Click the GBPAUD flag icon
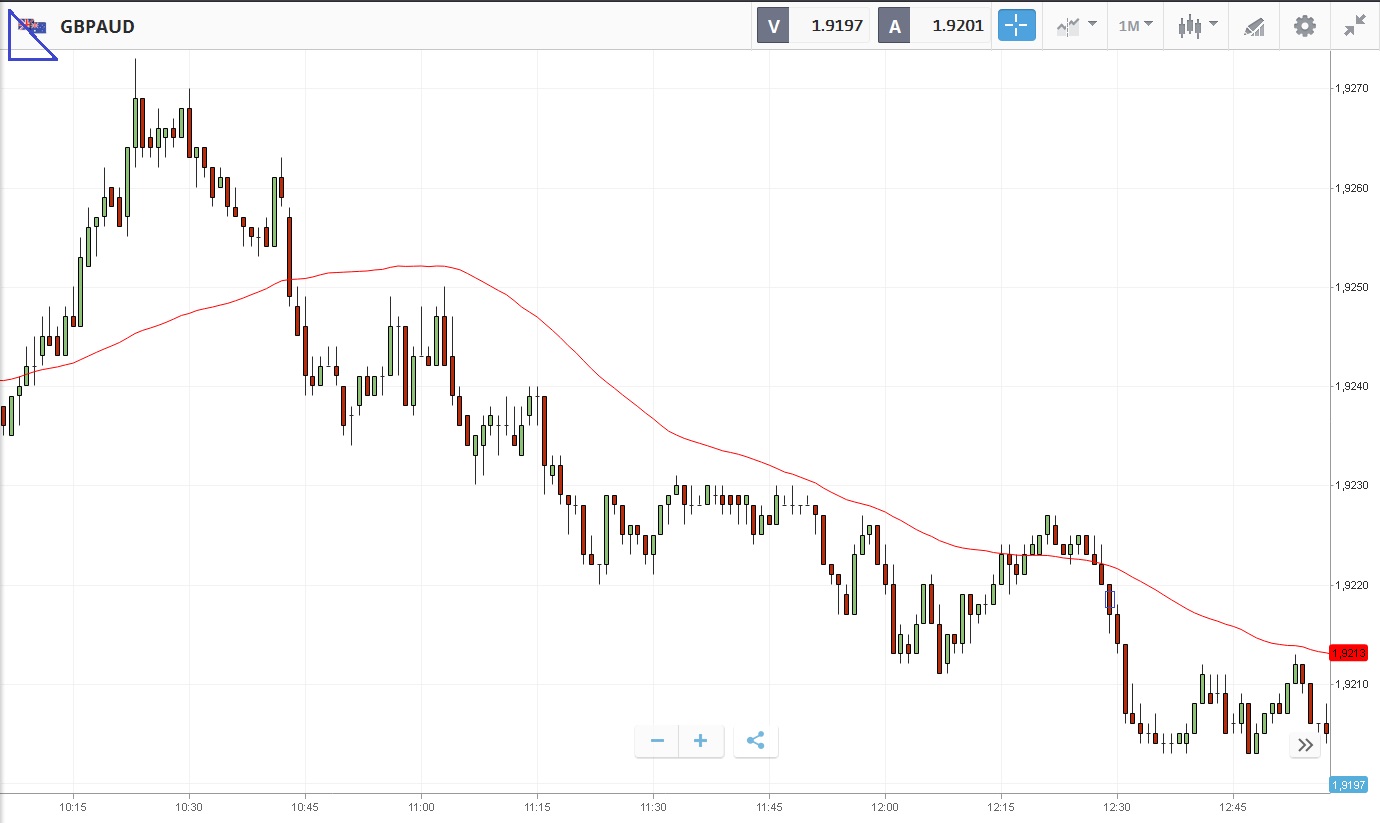 pos(32,26)
